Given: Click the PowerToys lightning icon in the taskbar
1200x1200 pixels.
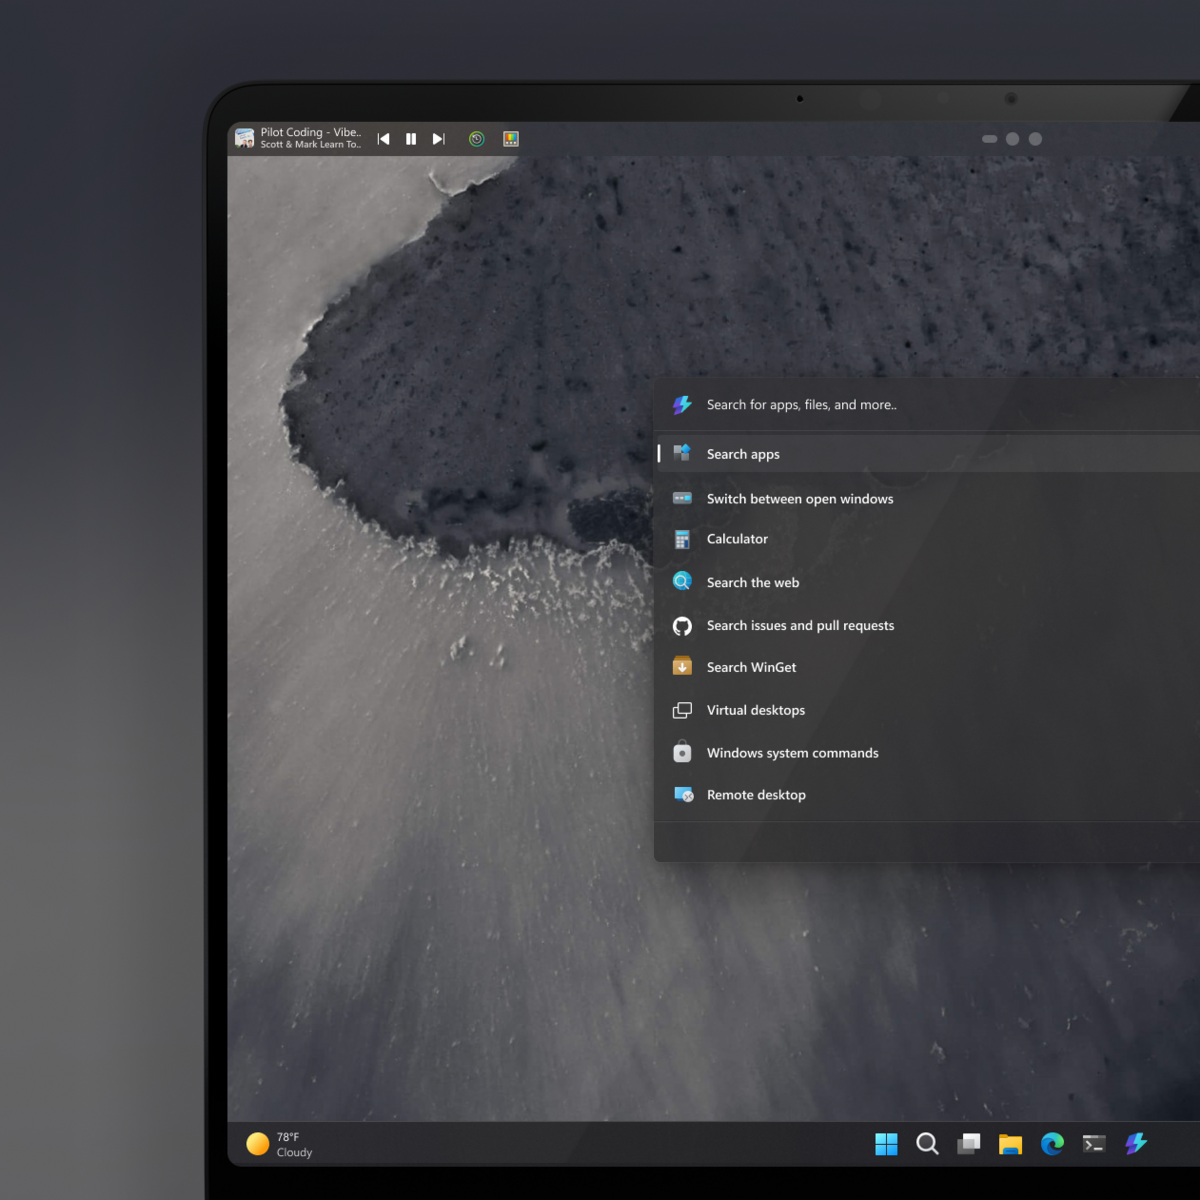Looking at the screenshot, I should coord(1136,1144).
